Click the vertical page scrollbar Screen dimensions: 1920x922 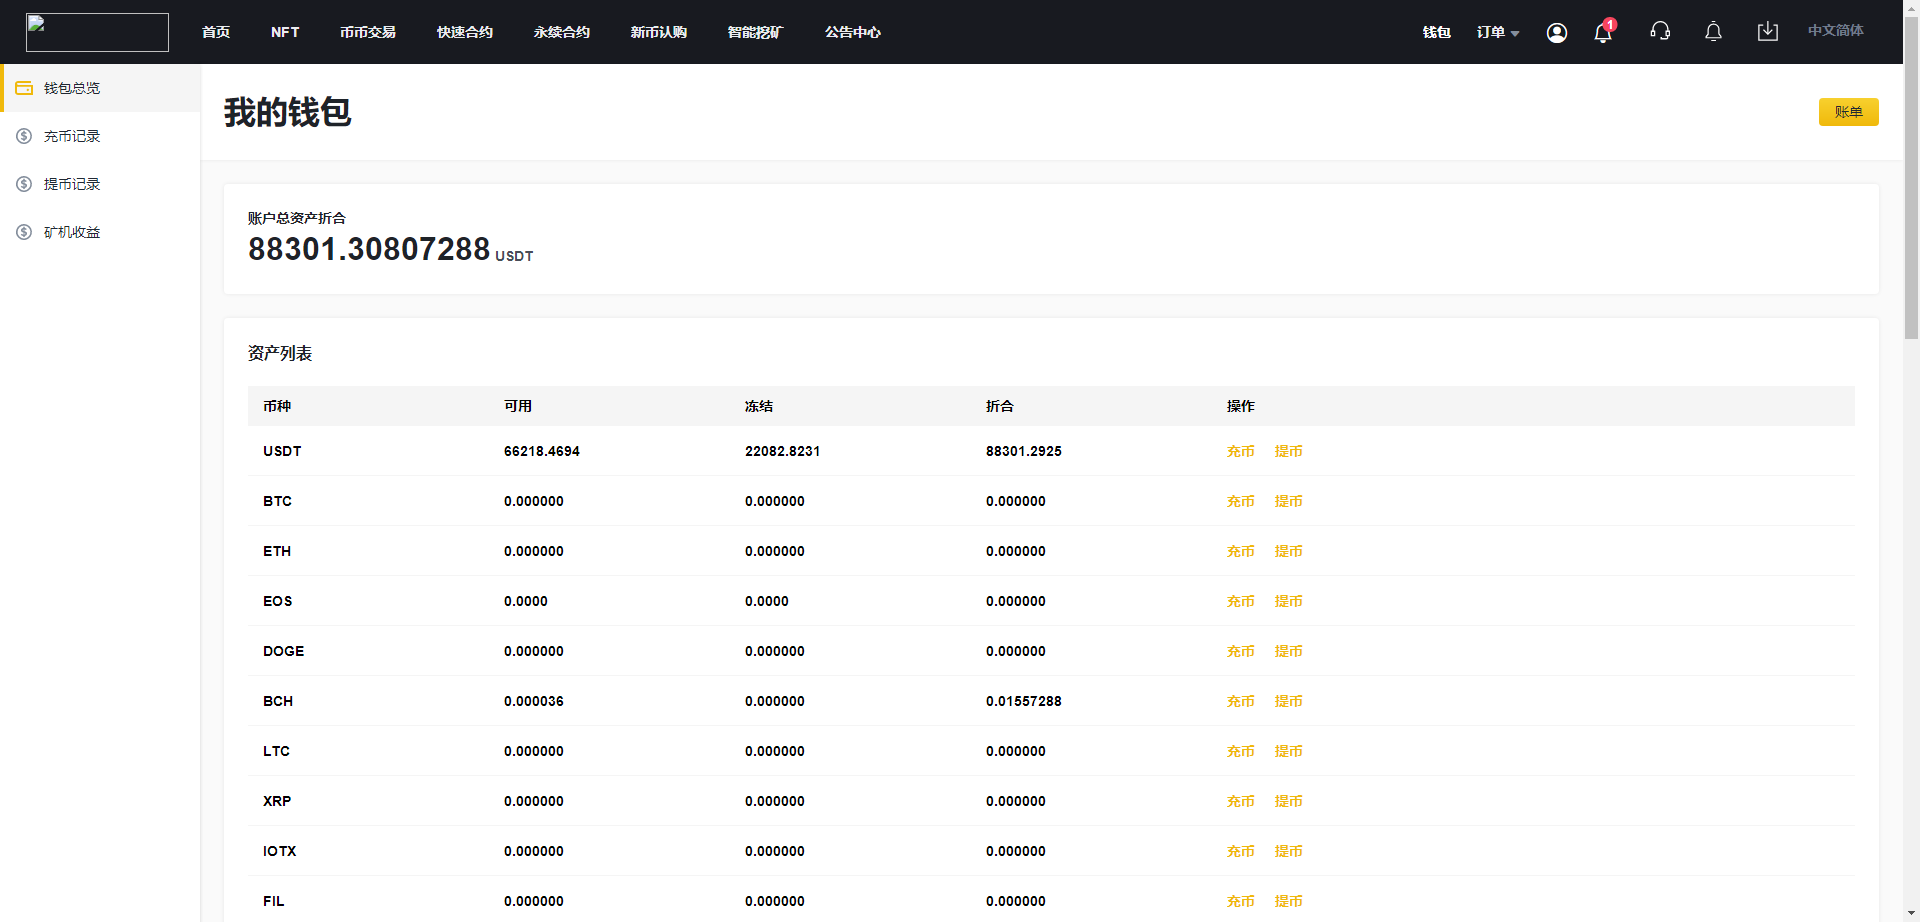coord(1911,200)
